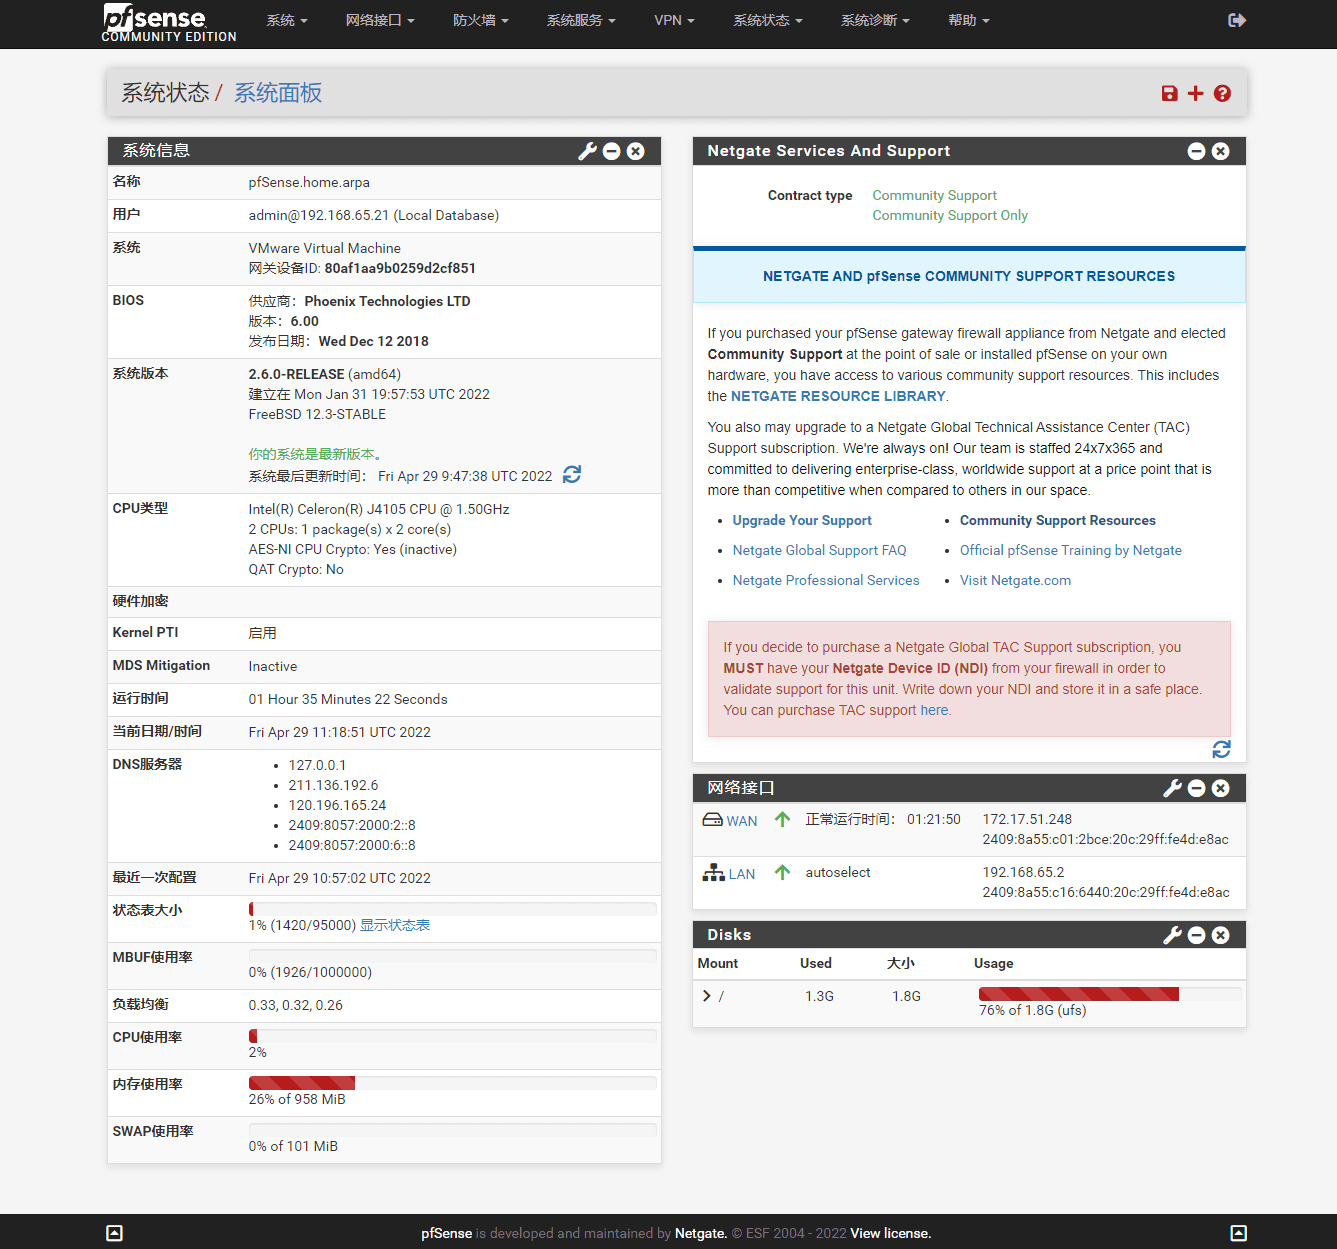The image size is (1337, 1249).
Task: Click the logout icon in top bar
Action: point(1237,20)
